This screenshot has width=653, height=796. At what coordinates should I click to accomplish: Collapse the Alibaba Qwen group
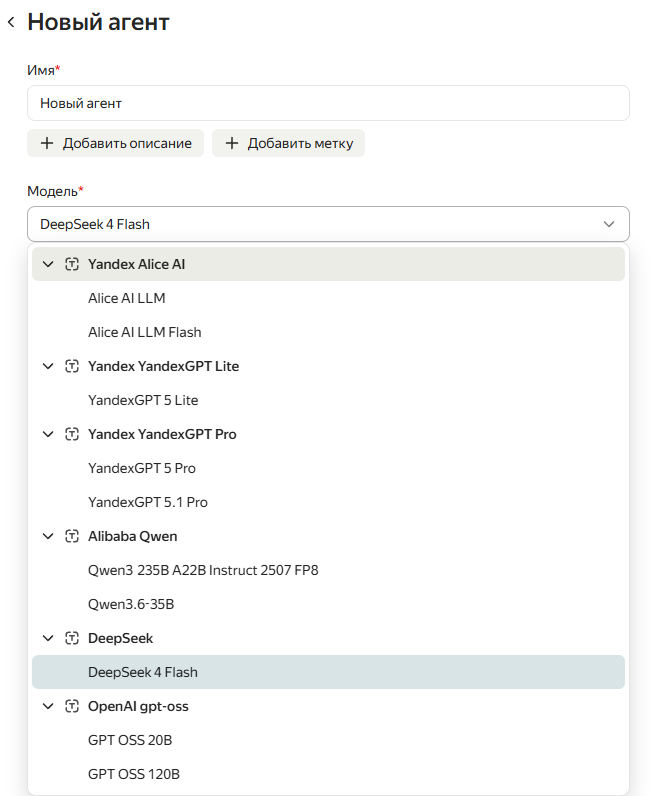point(48,536)
